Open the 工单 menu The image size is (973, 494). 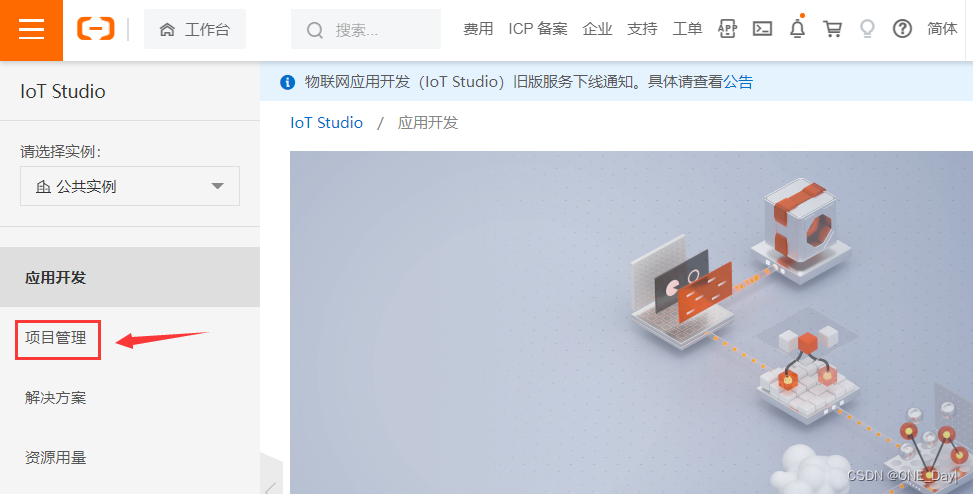click(x=687, y=29)
